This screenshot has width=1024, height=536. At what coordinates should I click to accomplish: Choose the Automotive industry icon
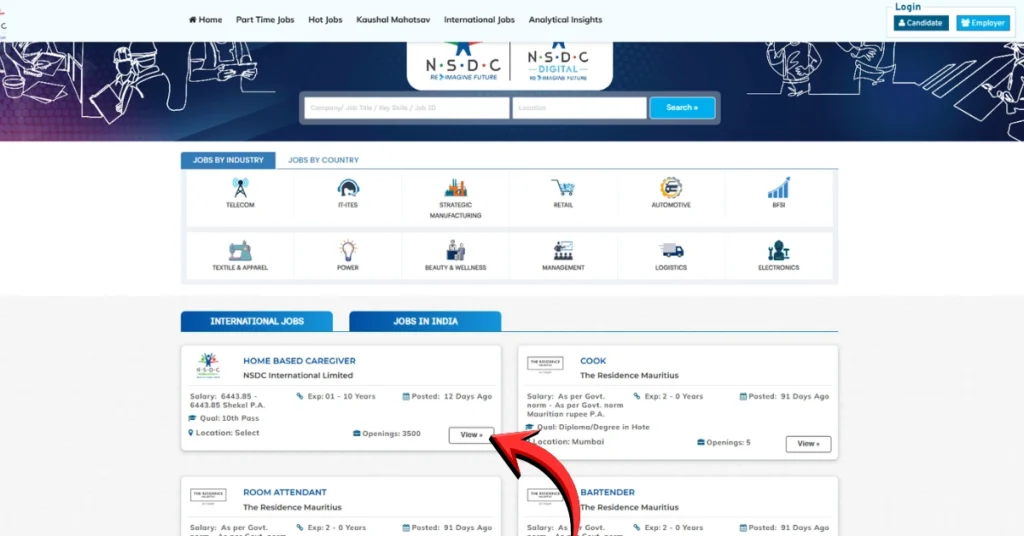click(671, 188)
